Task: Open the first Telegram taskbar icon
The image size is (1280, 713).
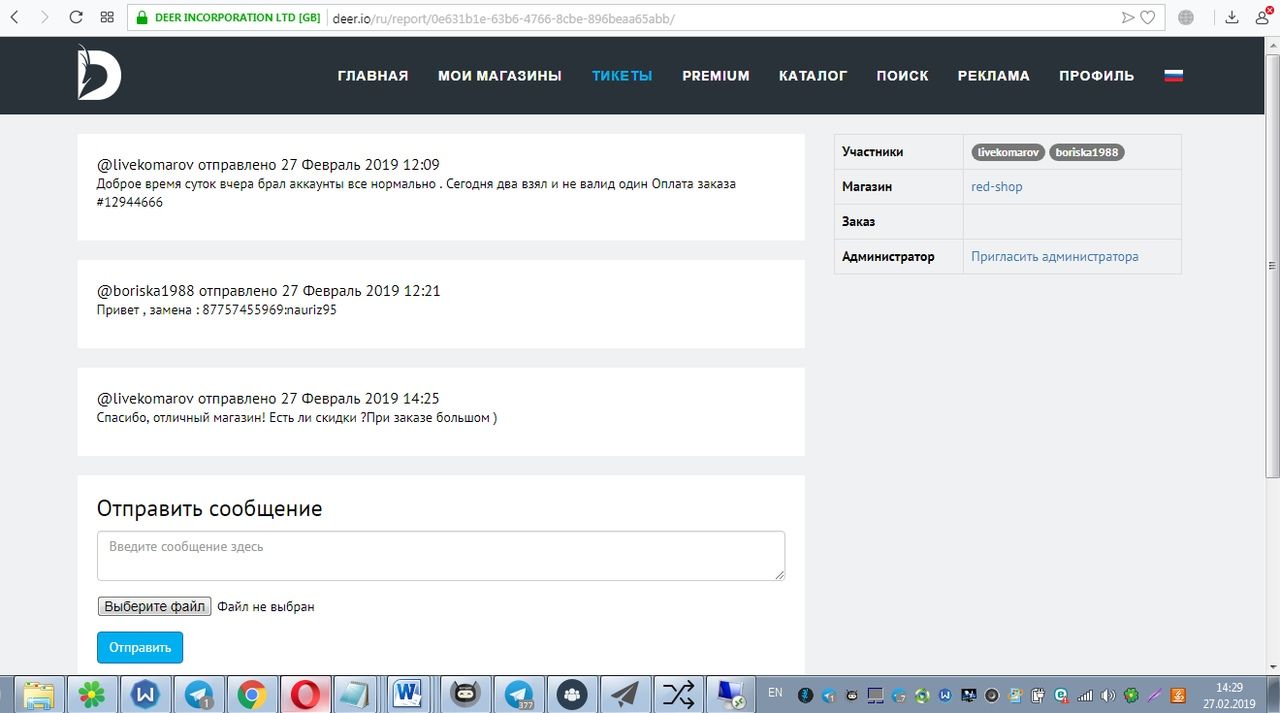Action: [x=199, y=694]
